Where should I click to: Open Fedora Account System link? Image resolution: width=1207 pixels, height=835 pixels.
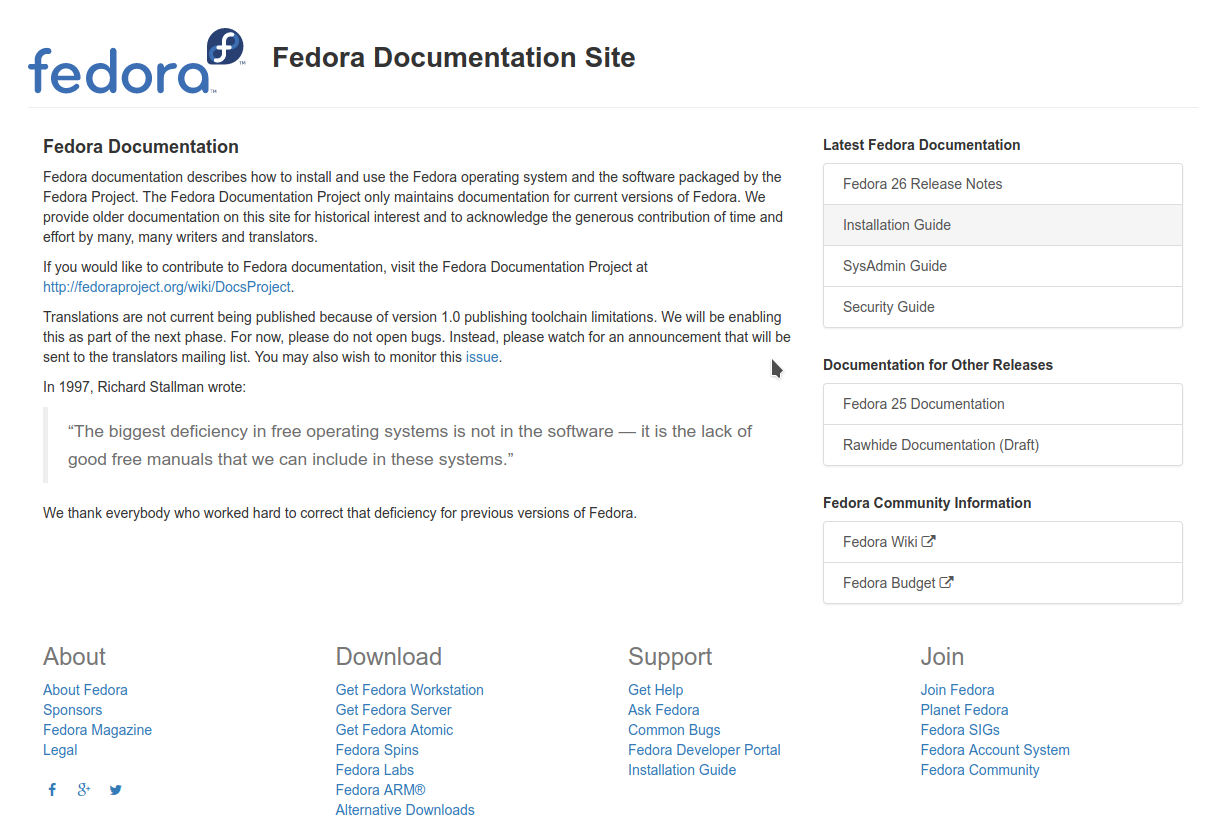(995, 750)
